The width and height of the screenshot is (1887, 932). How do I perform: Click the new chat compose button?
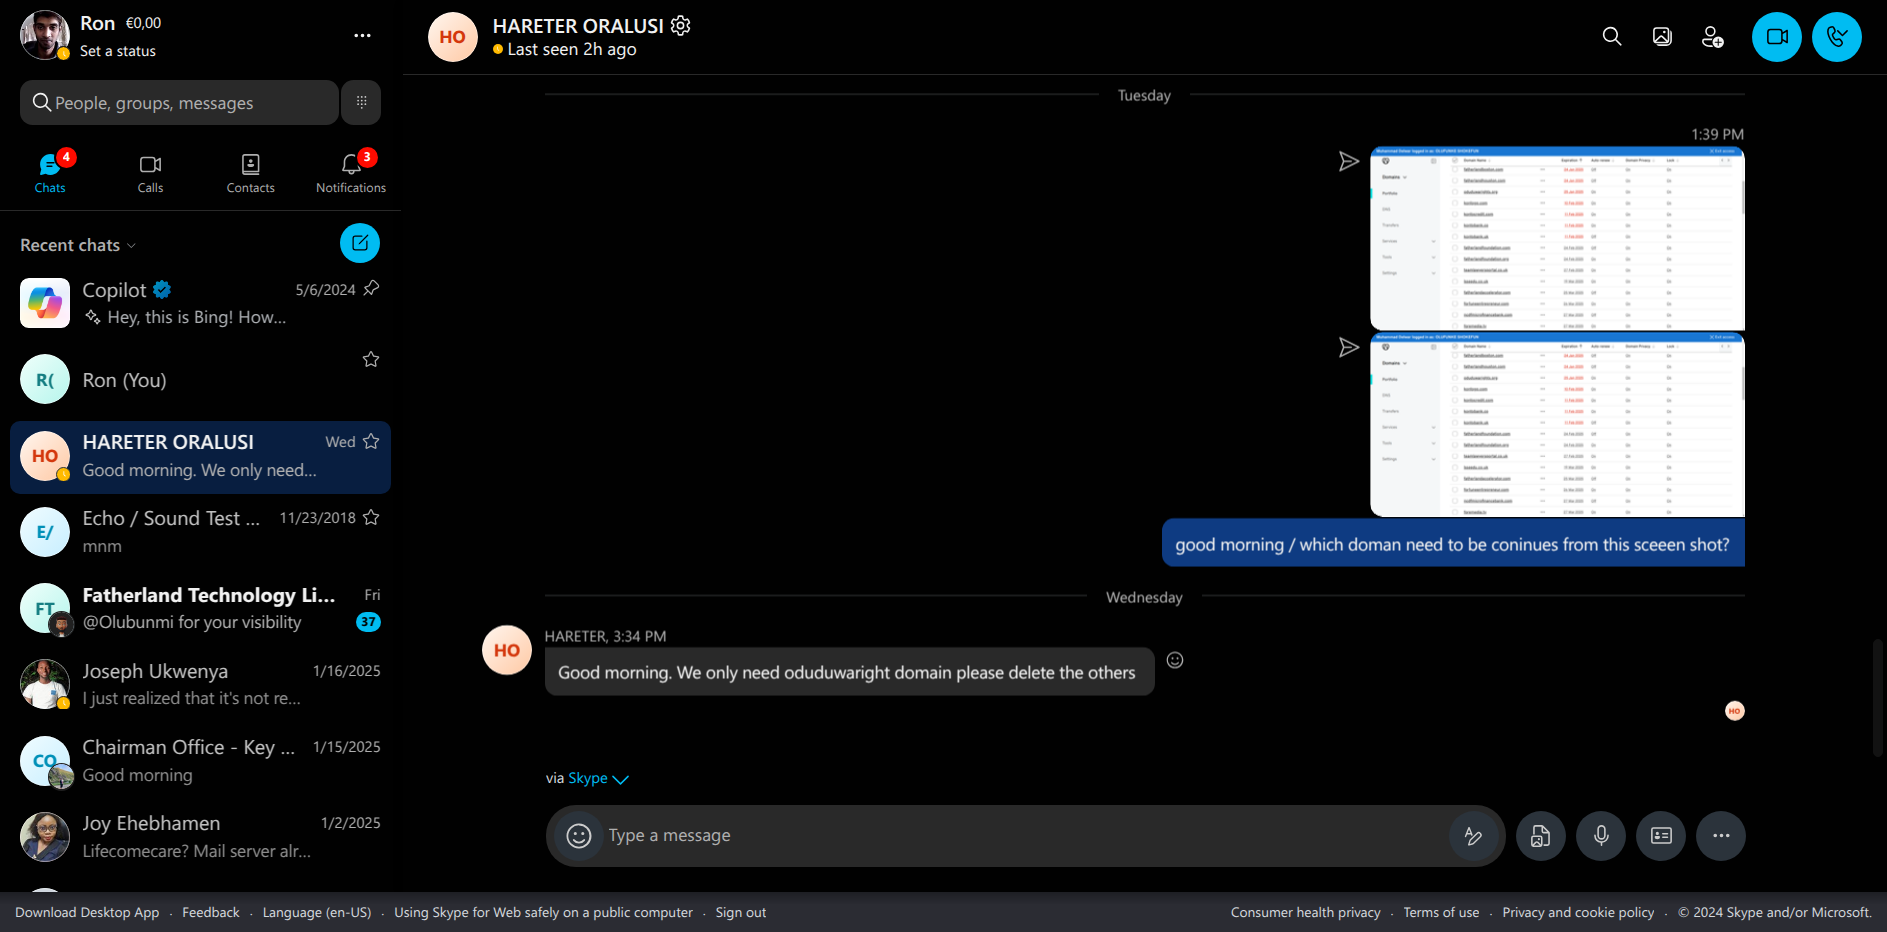pyautogui.click(x=360, y=243)
